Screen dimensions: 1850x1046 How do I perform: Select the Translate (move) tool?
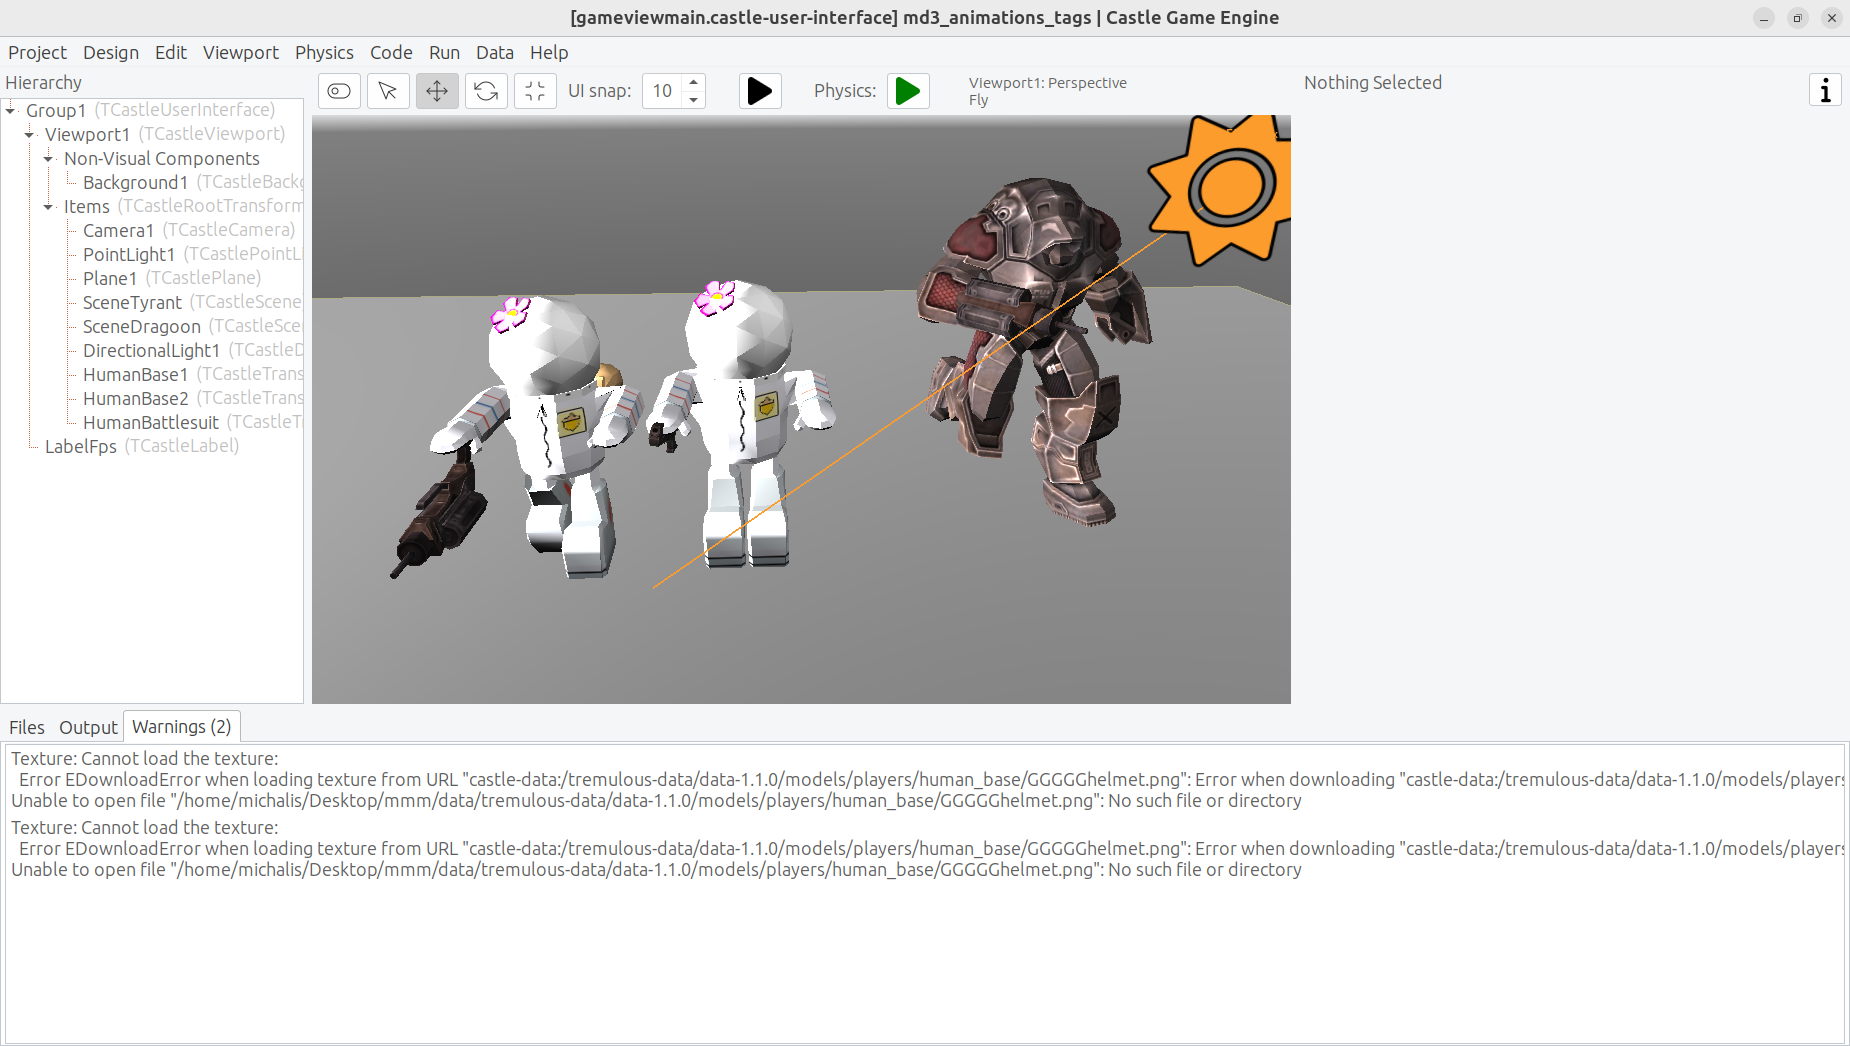[x=437, y=91]
